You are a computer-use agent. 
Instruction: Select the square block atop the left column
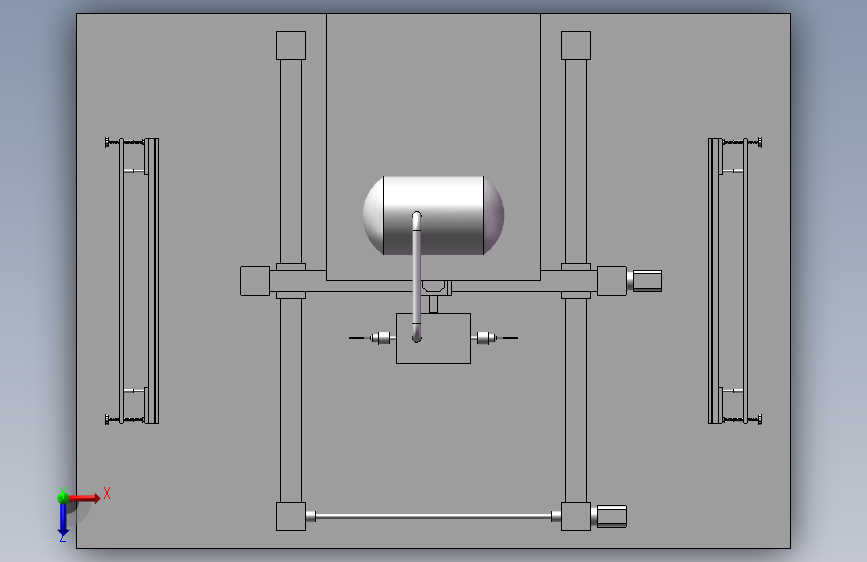coord(291,45)
